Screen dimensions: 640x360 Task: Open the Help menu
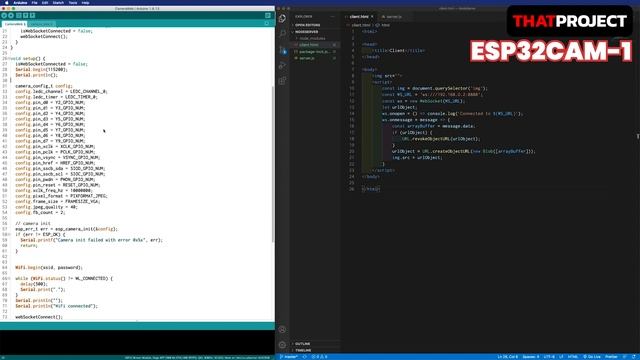point(85,3)
